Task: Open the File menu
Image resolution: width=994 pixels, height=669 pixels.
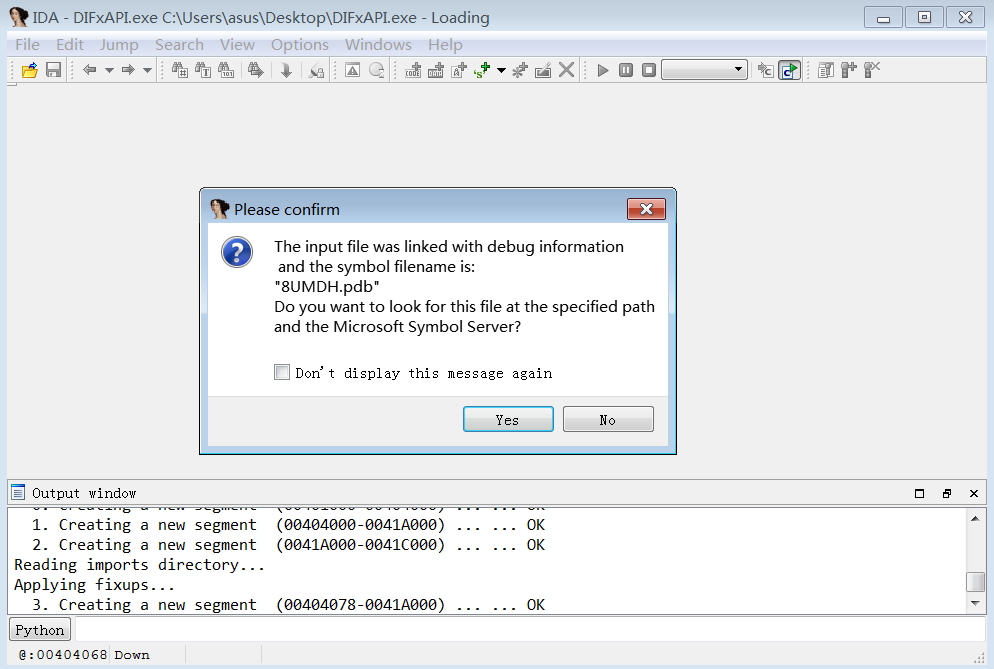Action: (27, 45)
